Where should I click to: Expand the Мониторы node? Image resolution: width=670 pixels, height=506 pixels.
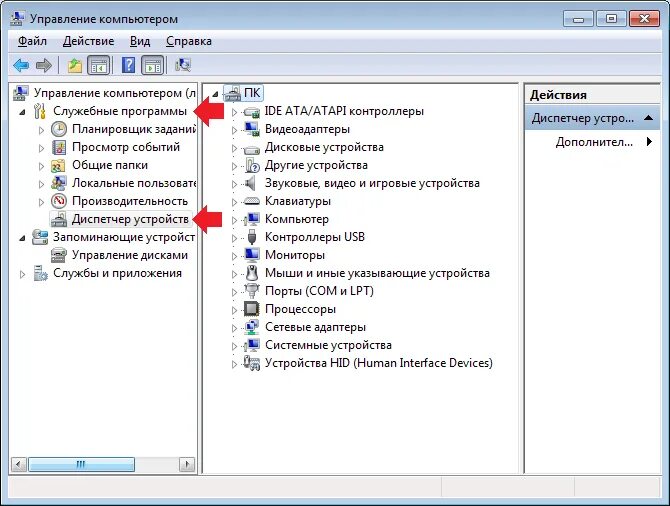click(x=234, y=256)
